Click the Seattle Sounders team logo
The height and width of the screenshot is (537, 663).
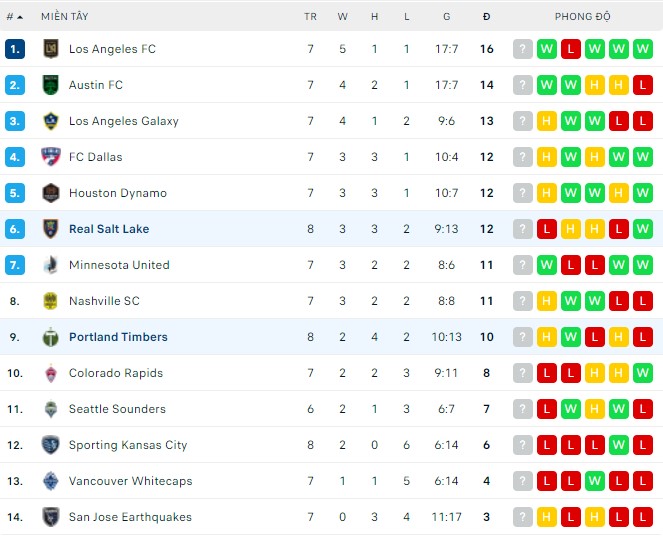[x=51, y=409]
